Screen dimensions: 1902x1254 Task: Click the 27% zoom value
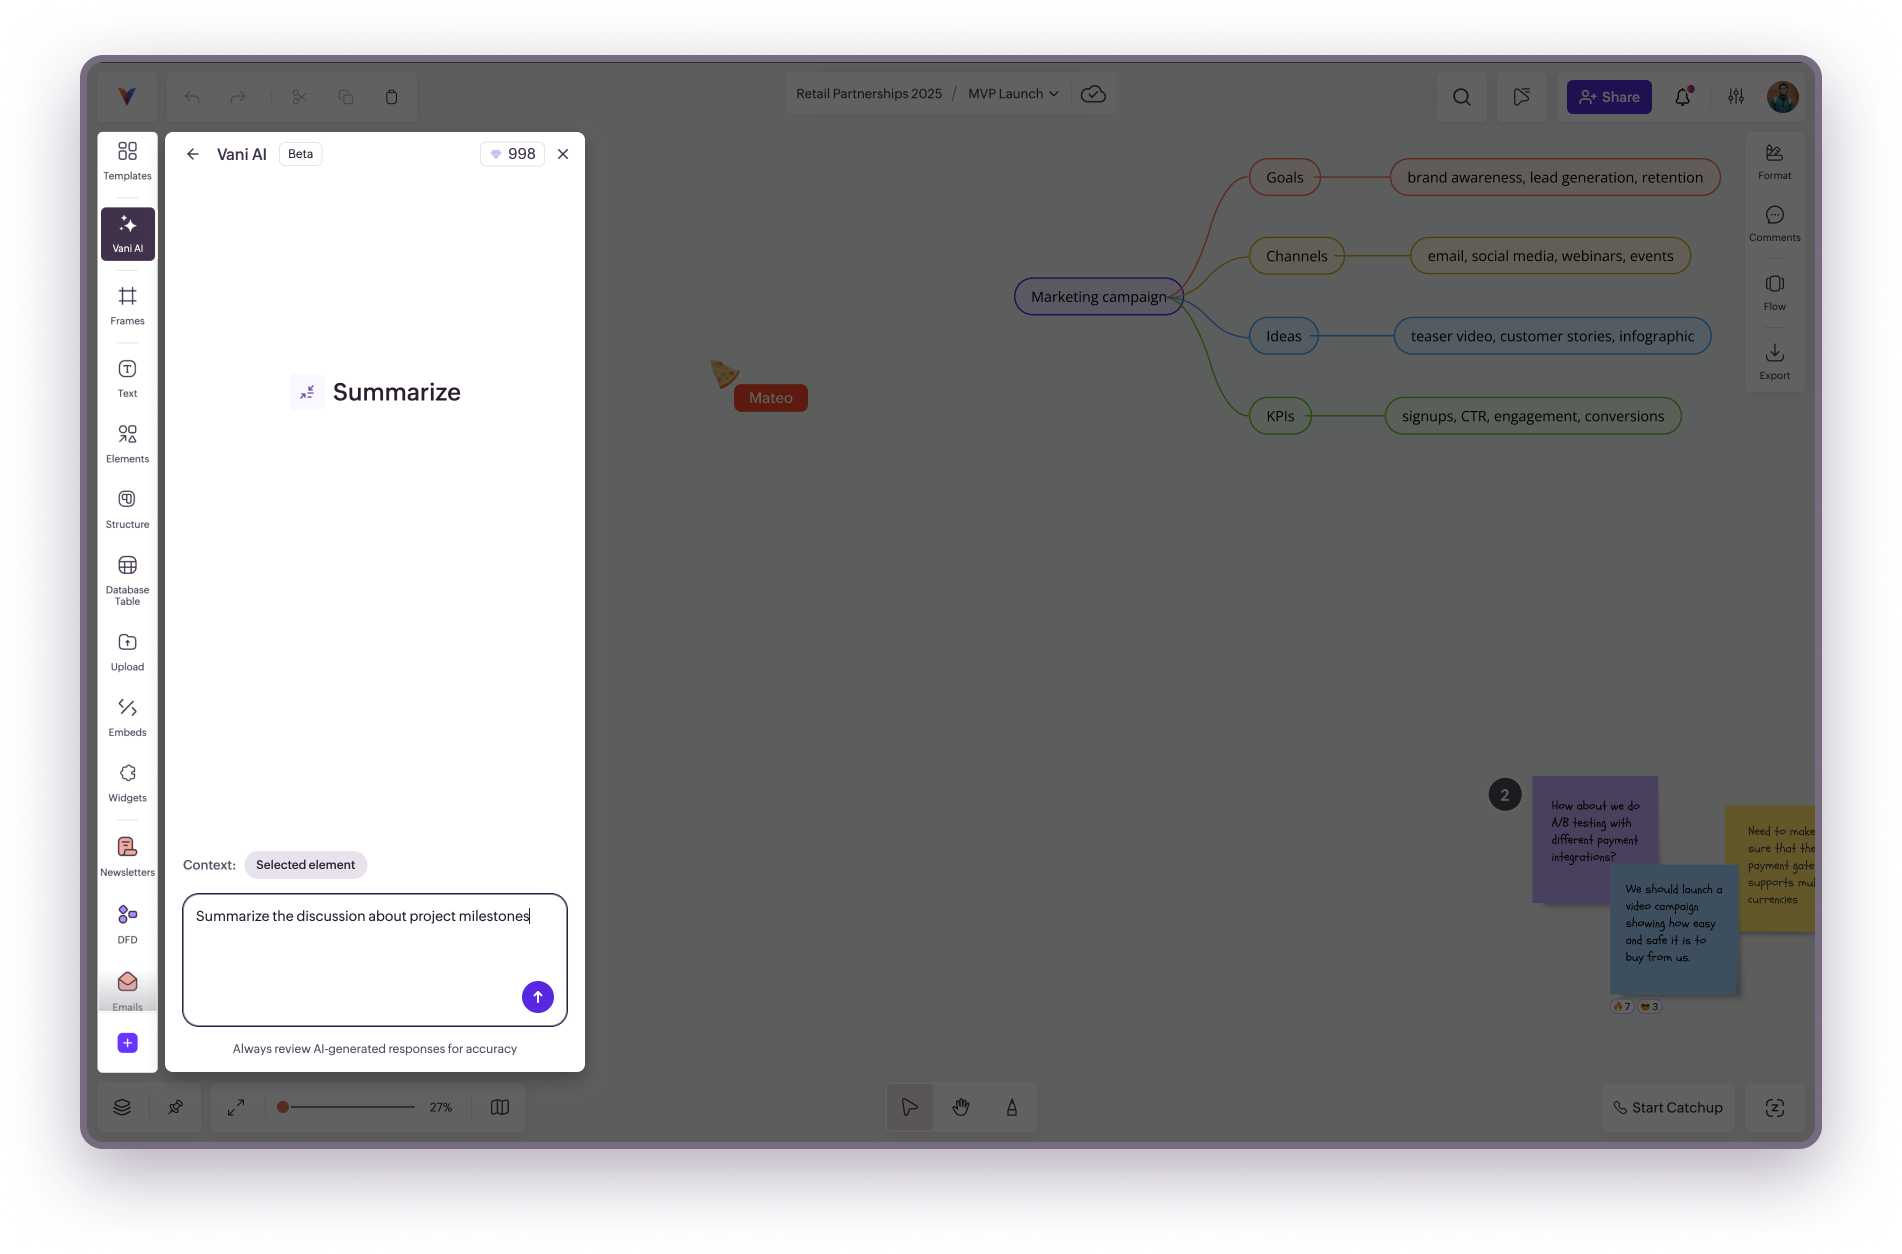[441, 1107]
